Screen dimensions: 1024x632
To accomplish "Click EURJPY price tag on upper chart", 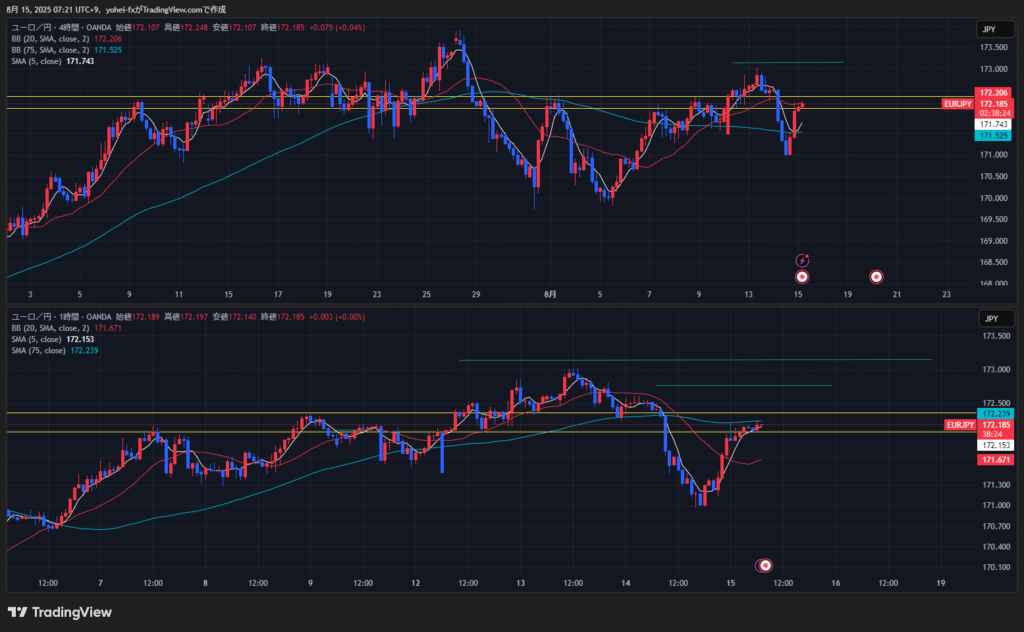I will tap(957, 104).
